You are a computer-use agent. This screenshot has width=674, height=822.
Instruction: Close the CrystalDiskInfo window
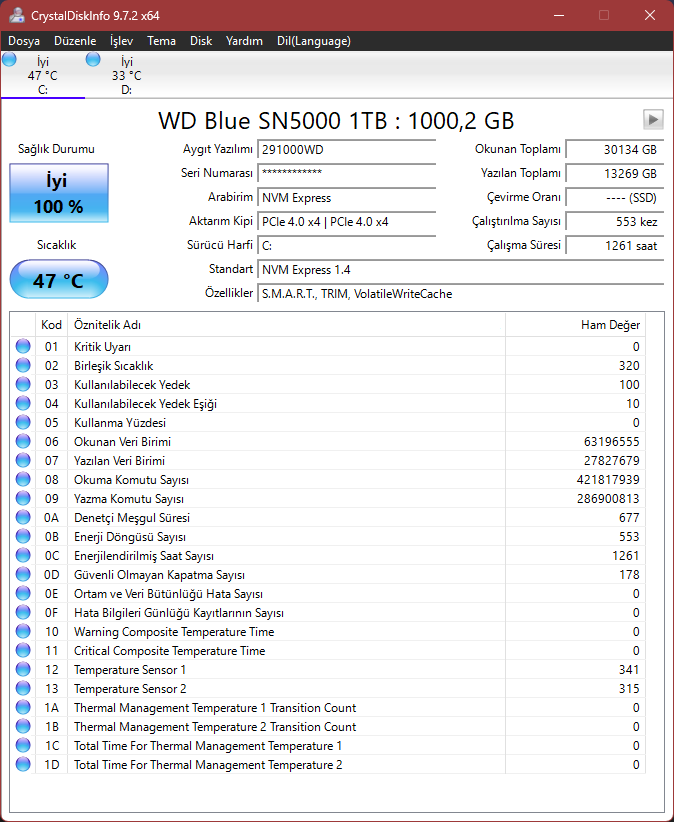(x=650, y=15)
